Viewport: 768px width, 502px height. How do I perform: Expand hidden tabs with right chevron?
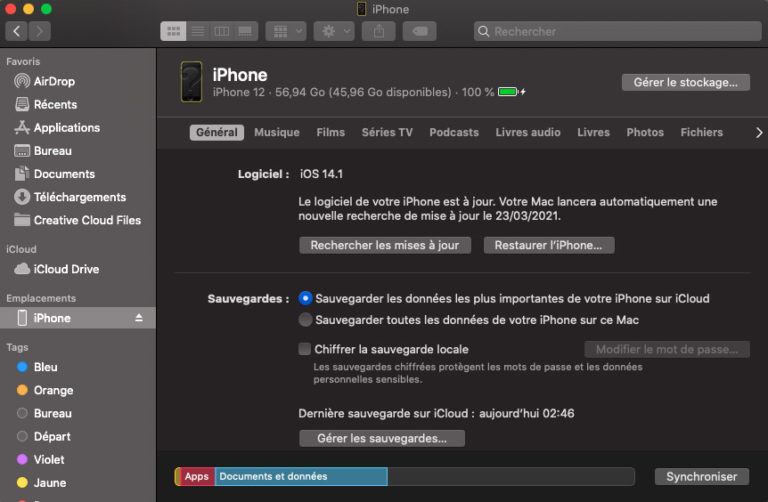758,132
